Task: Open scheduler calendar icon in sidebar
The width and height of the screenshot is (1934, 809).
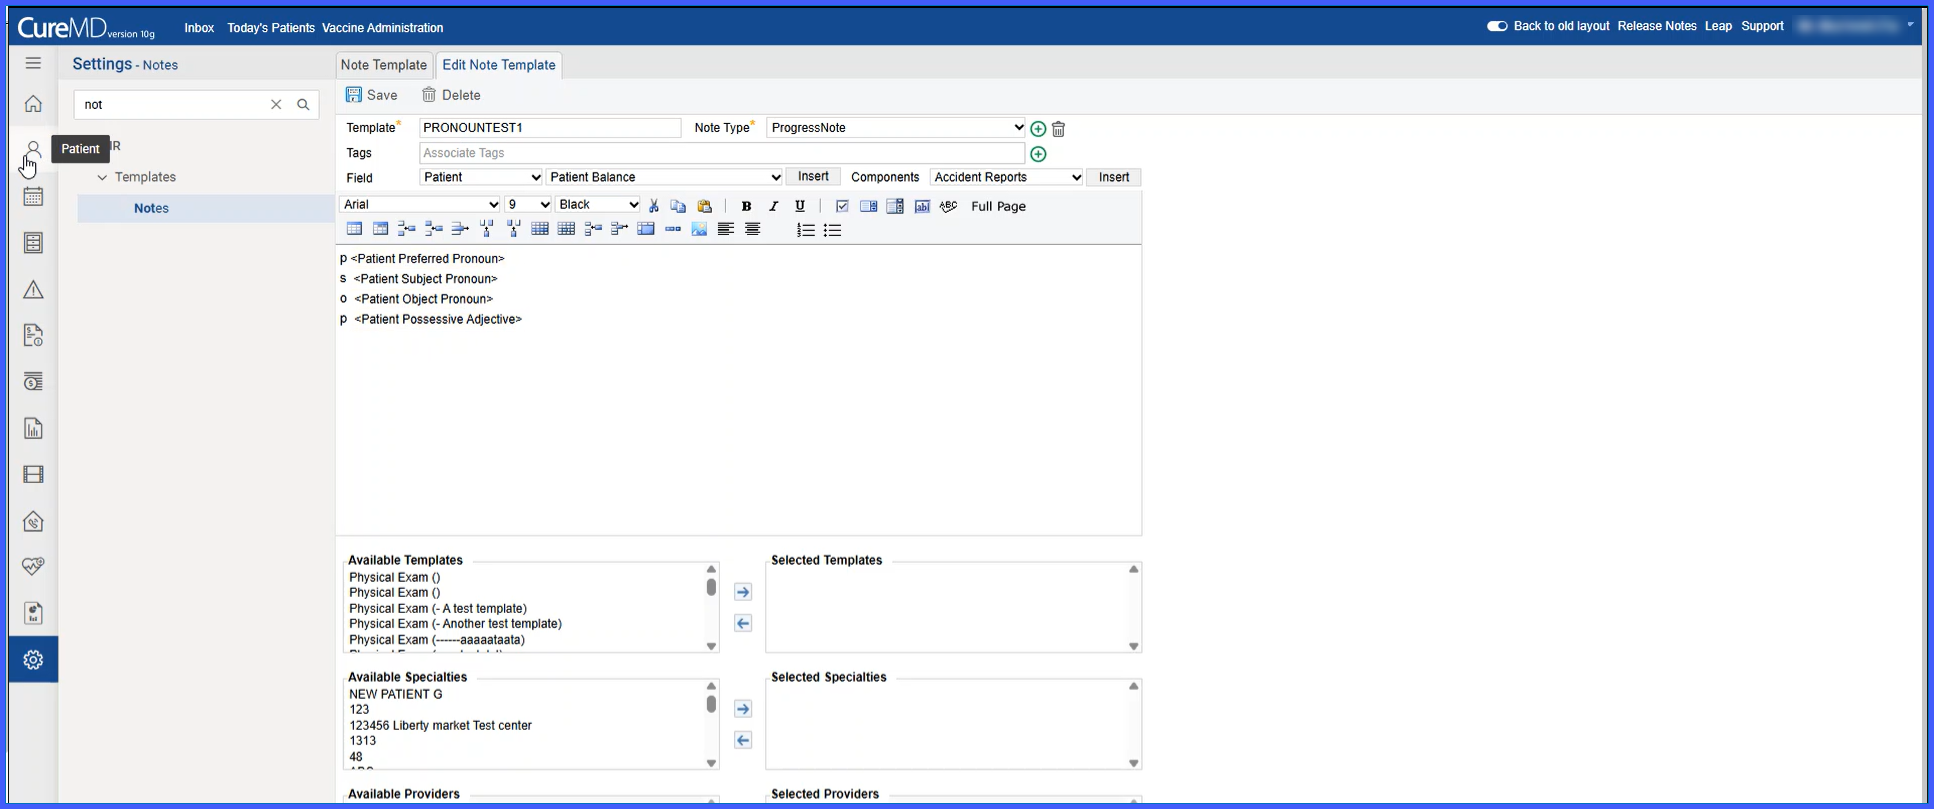Action: pos(33,197)
